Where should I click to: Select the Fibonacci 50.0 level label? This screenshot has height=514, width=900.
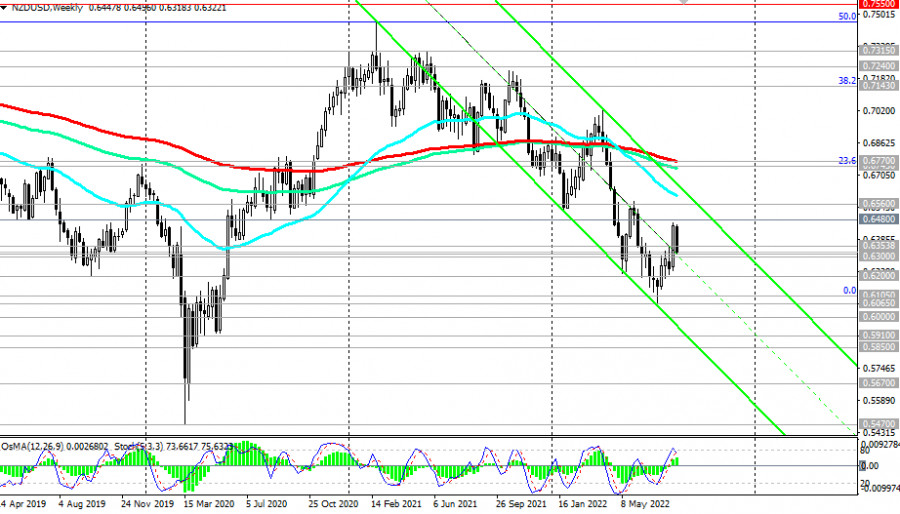847,16
